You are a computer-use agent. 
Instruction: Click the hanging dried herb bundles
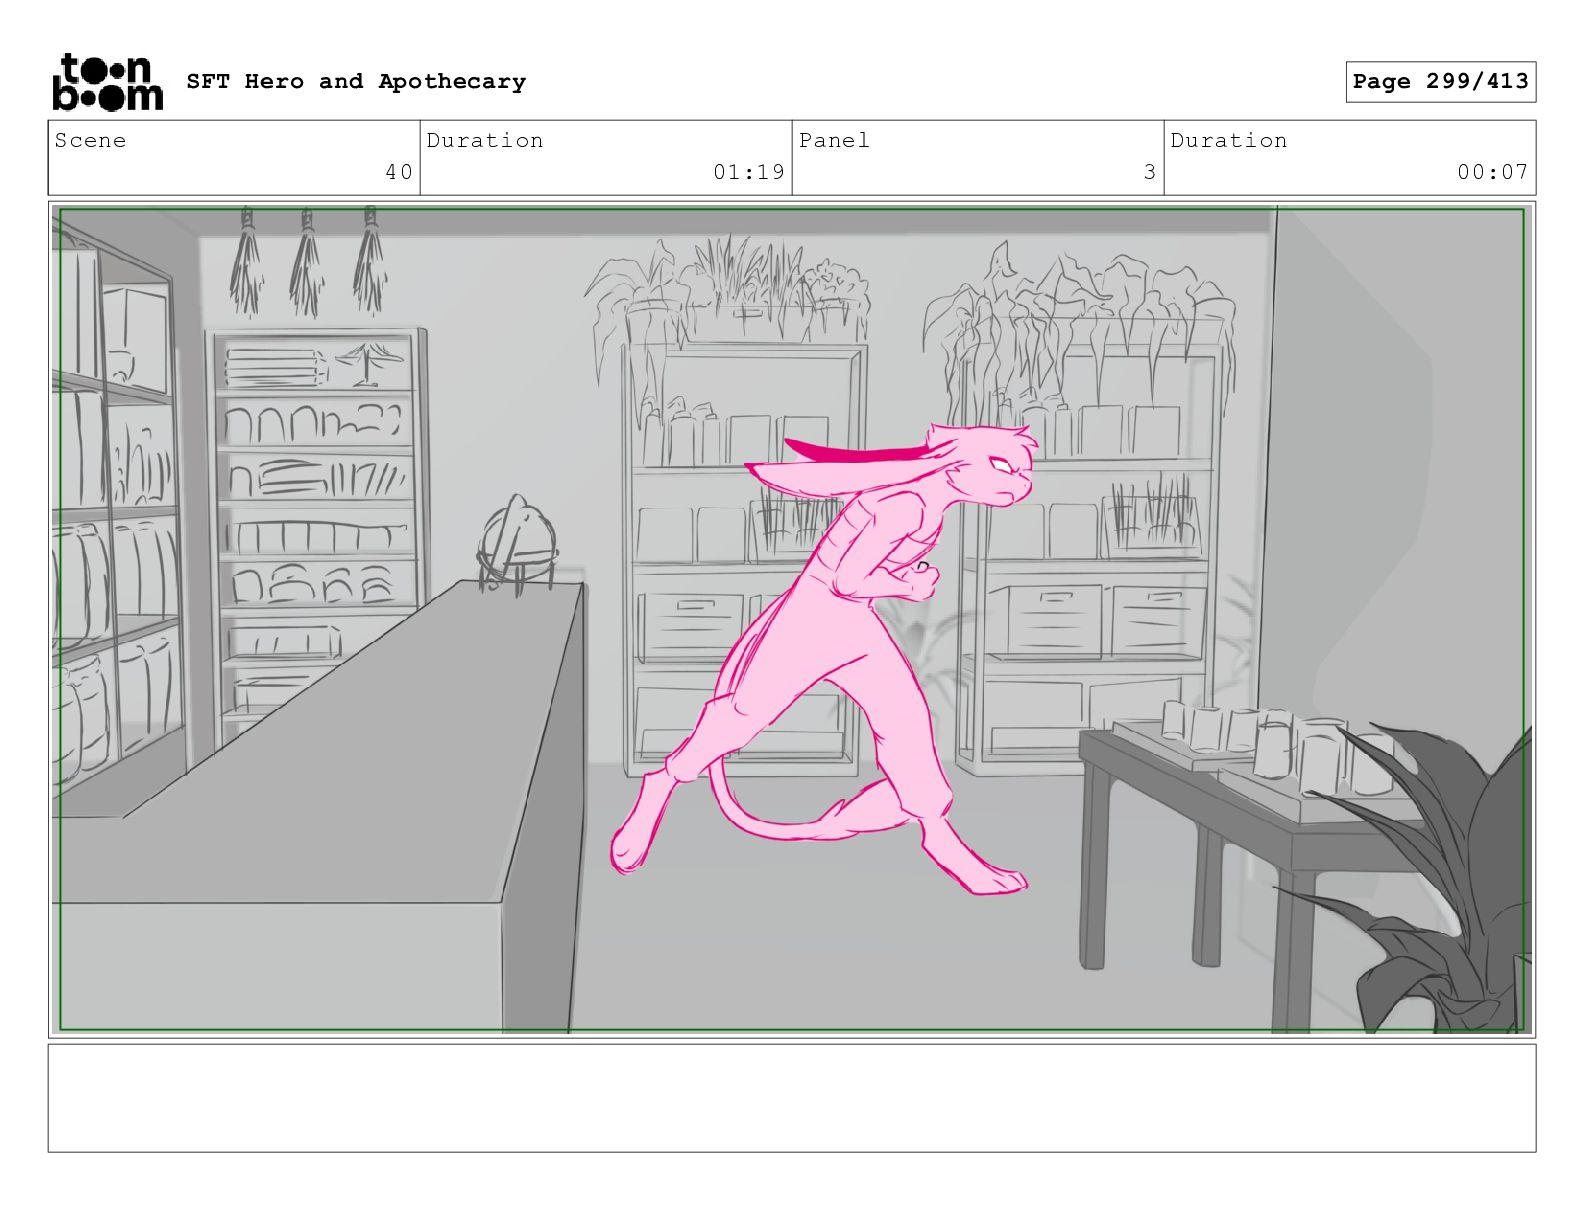point(307,262)
